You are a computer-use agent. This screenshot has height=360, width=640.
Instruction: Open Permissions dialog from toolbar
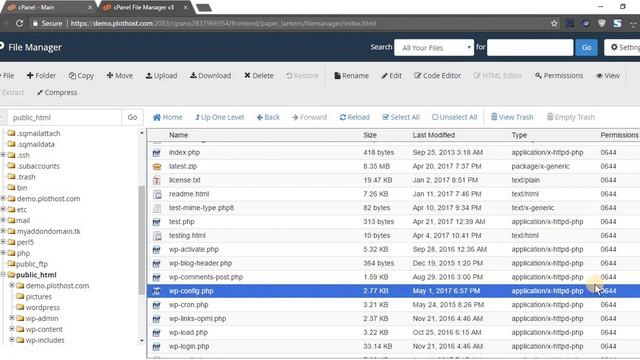tap(559, 76)
